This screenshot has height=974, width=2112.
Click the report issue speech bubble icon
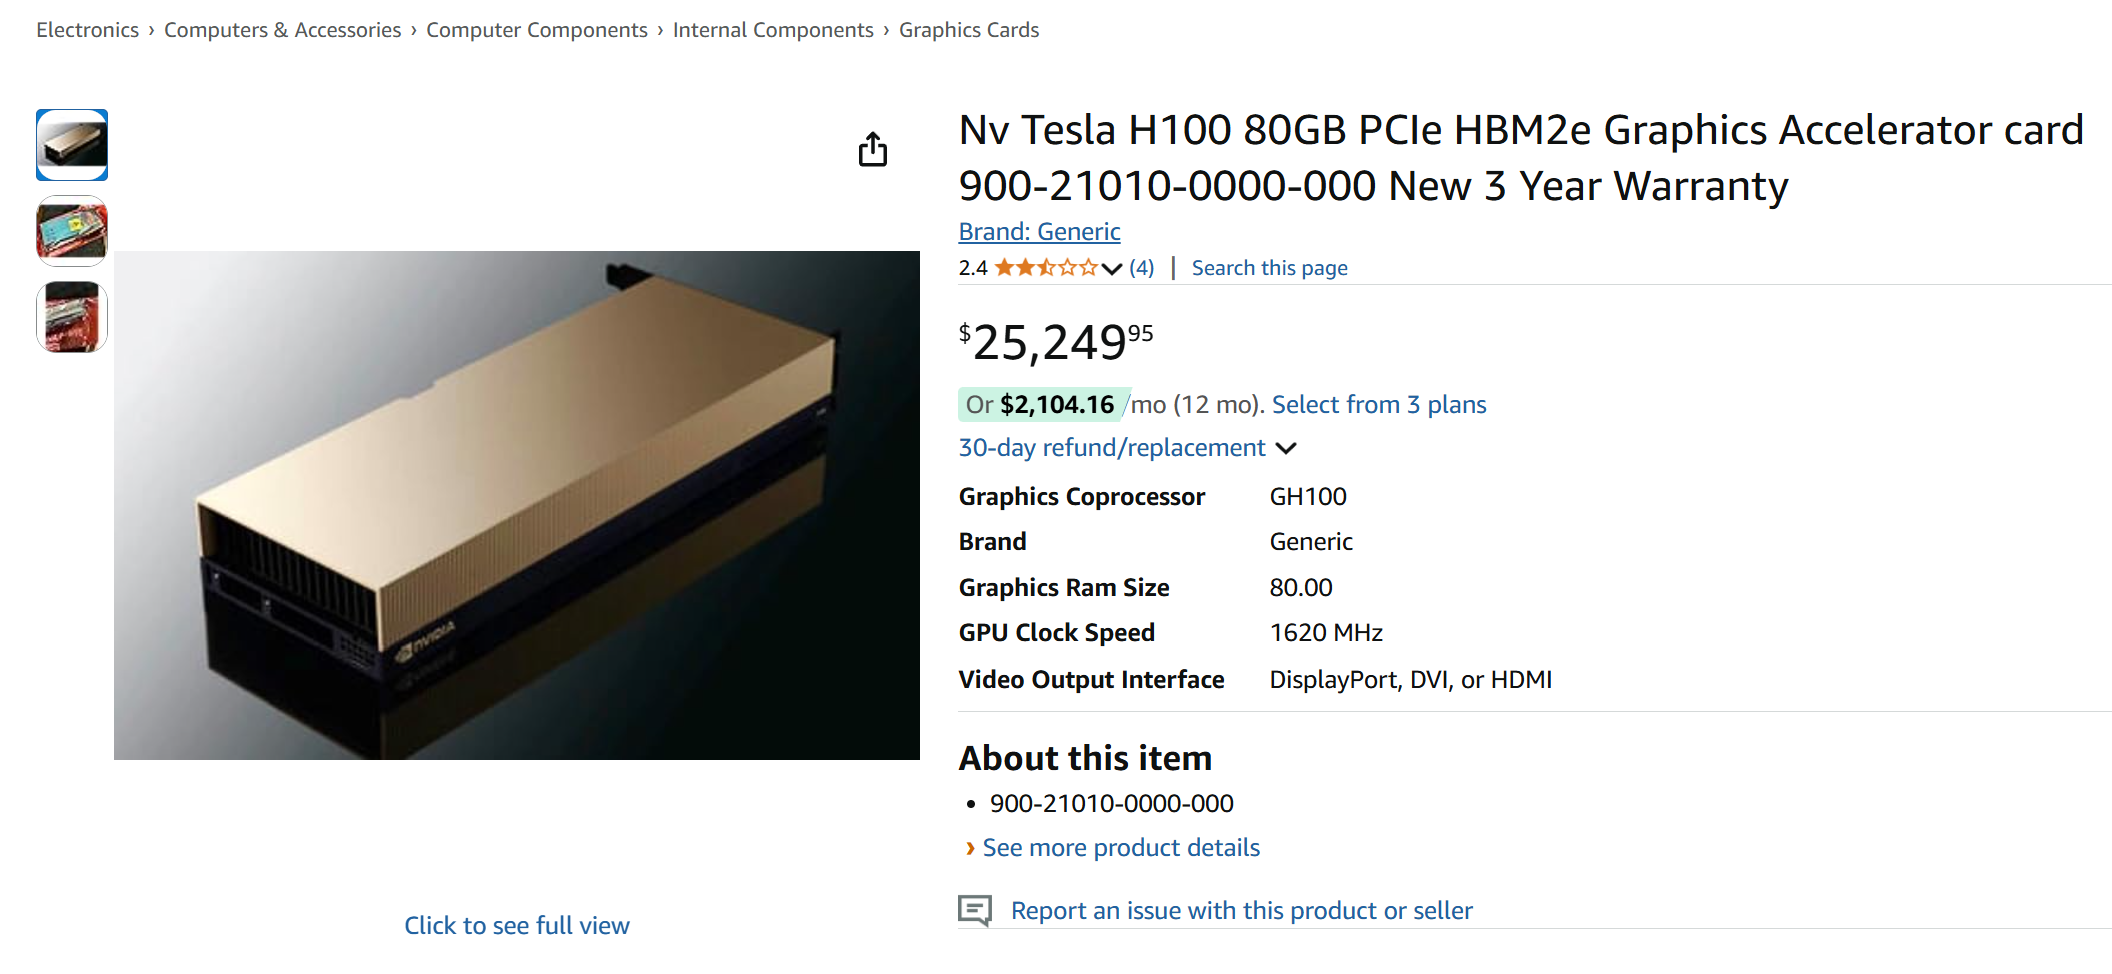975,910
